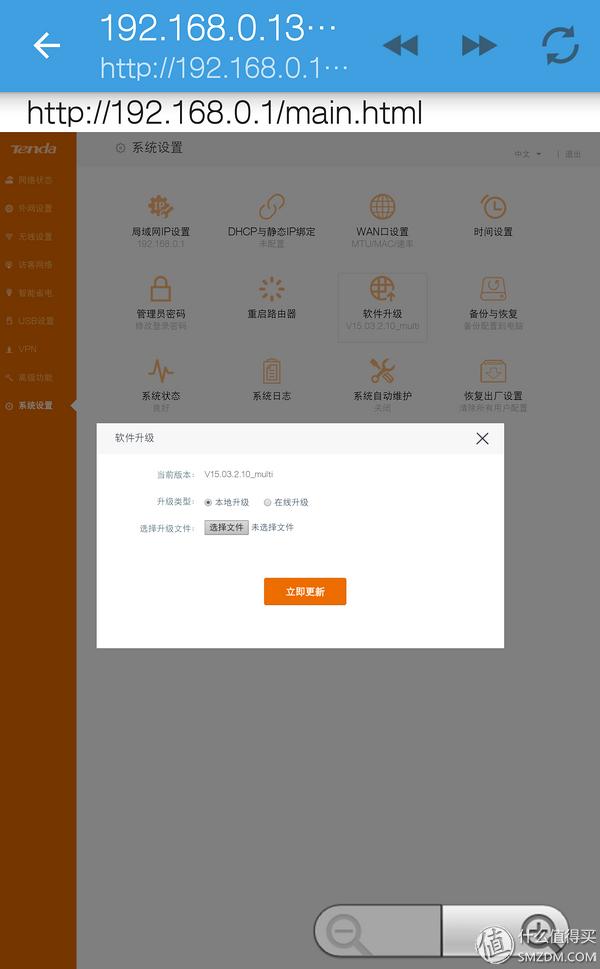Open VPN in the sidebar

coord(22,349)
